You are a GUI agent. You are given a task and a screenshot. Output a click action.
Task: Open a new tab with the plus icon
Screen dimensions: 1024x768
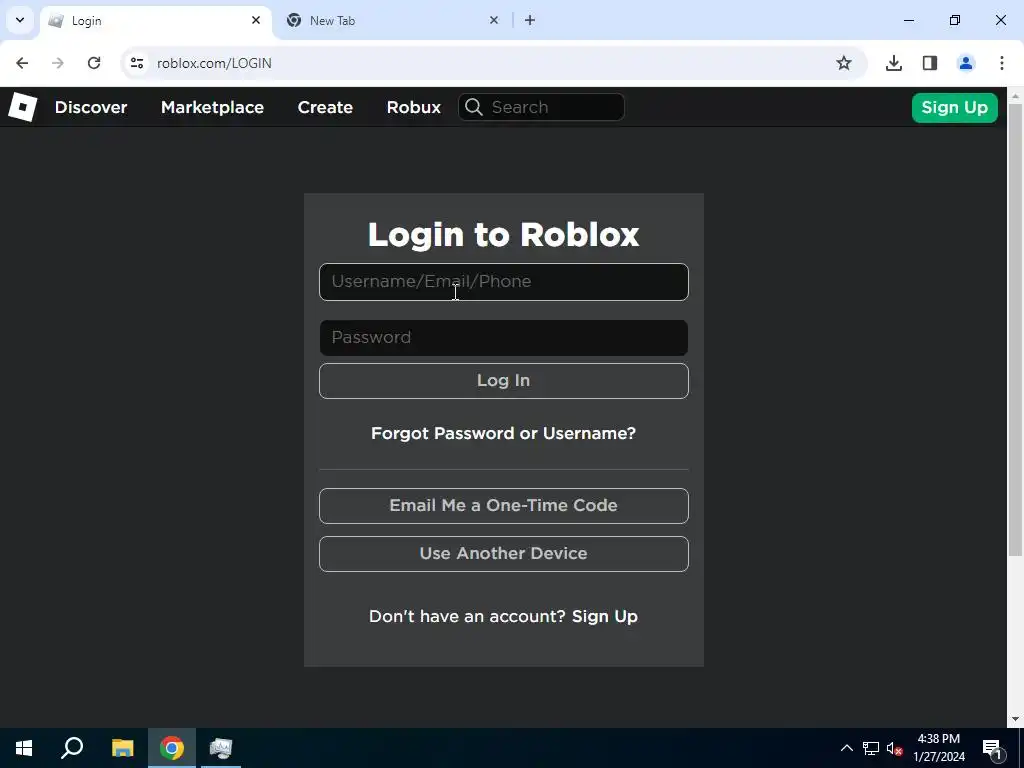click(530, 20)
